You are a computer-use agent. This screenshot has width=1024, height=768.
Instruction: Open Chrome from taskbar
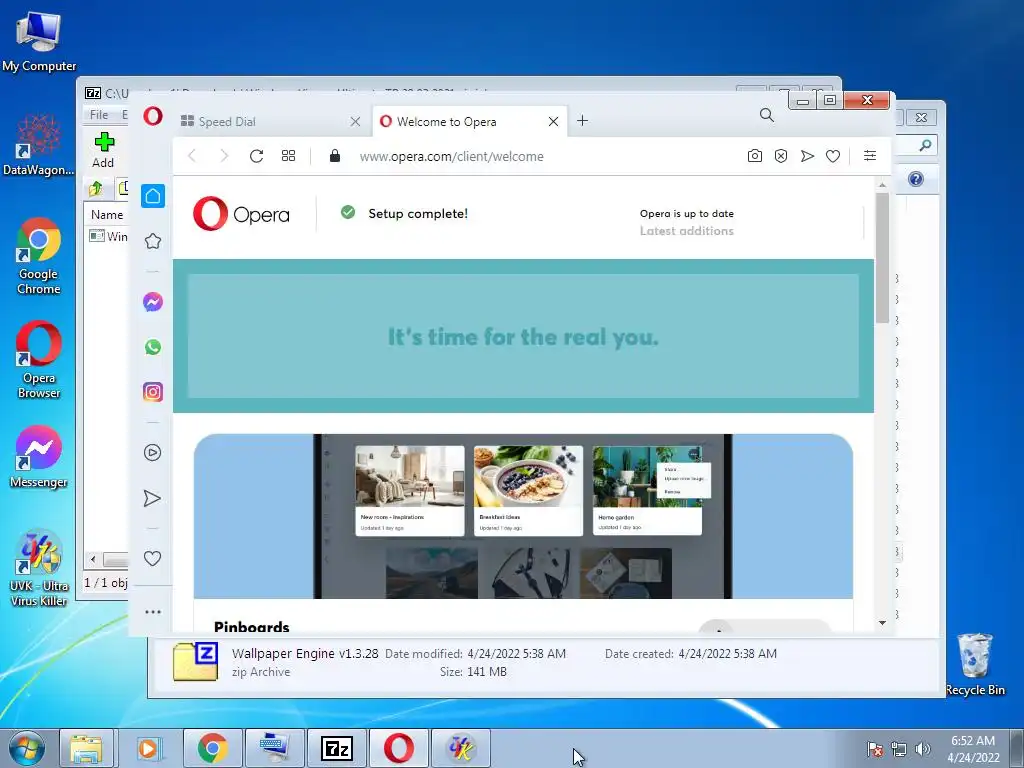pyautogui.click(x=212, y=748)
